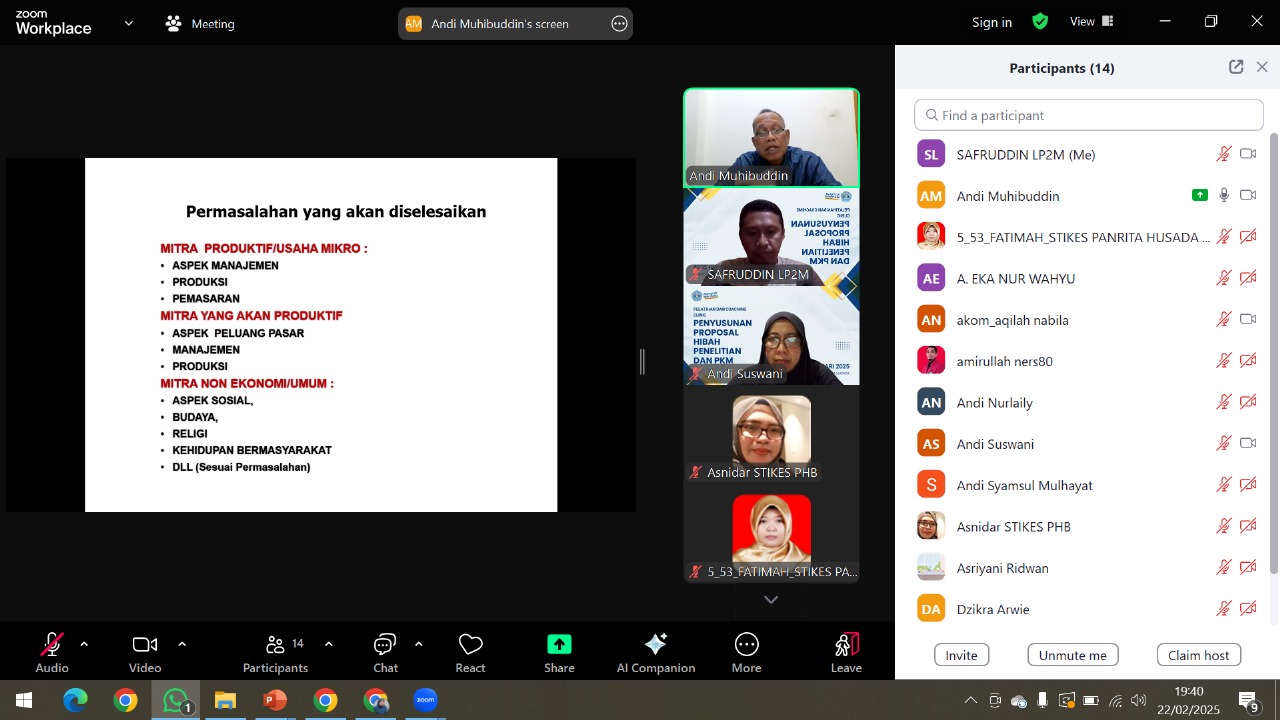Image resolution: width=1280 pixels, height=720 pixels.
Task: Open the View layout menu
Action: point(1091,21)
